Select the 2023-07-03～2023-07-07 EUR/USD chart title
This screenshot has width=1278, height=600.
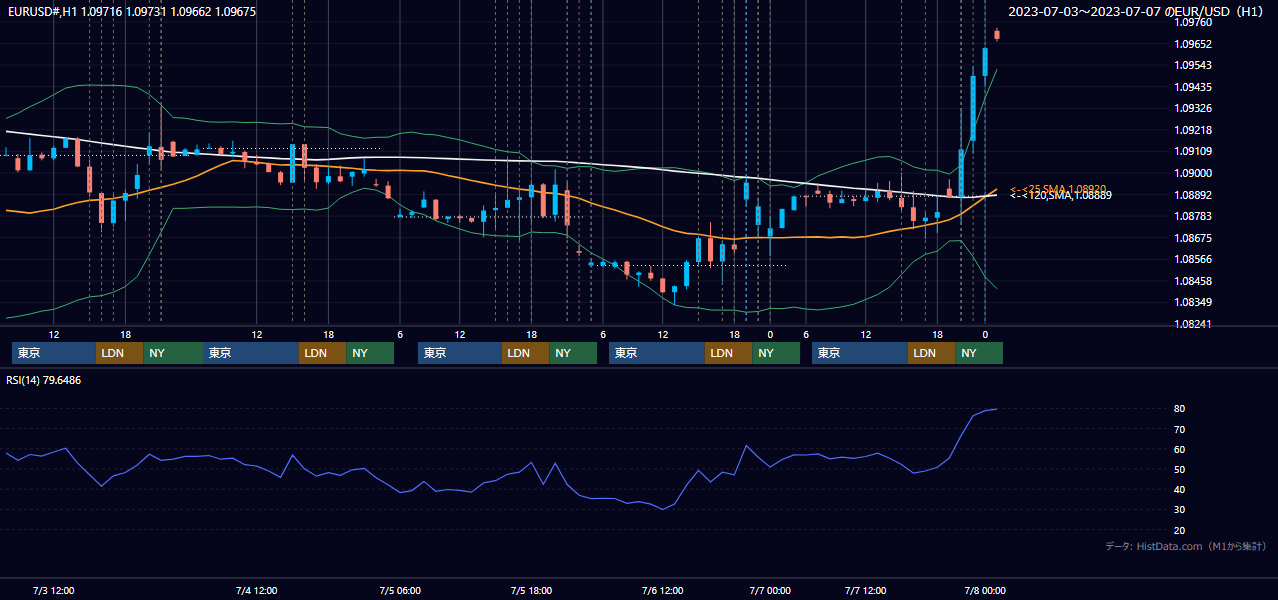[1138, 11]
